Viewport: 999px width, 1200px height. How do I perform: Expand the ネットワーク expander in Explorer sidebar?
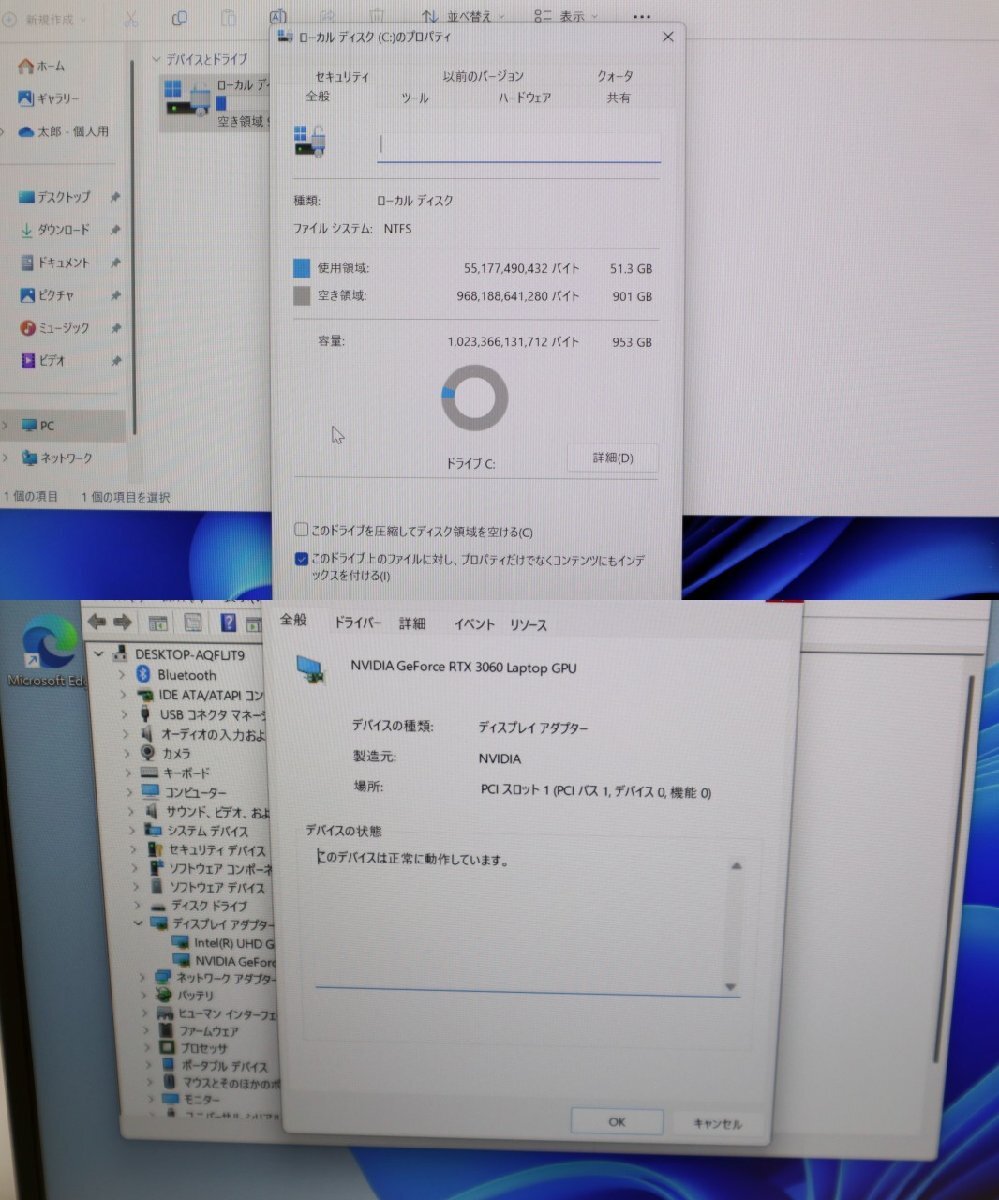click(x=5, y=459)
